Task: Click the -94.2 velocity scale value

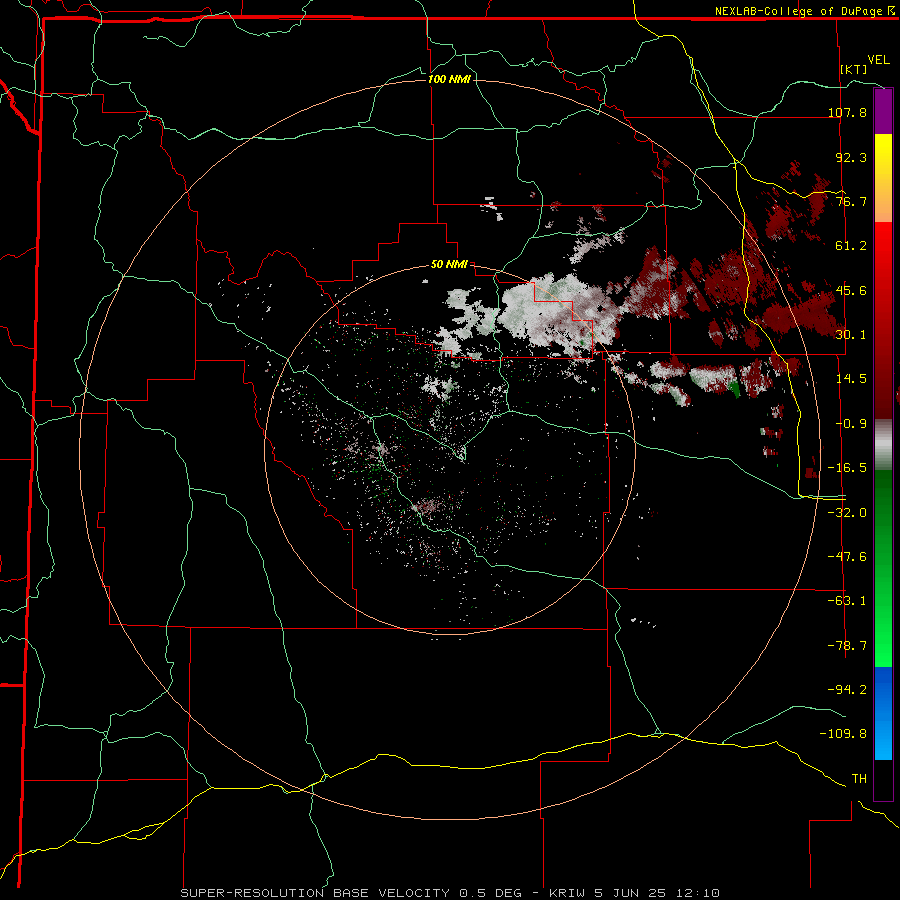Action: click(847, 690)
